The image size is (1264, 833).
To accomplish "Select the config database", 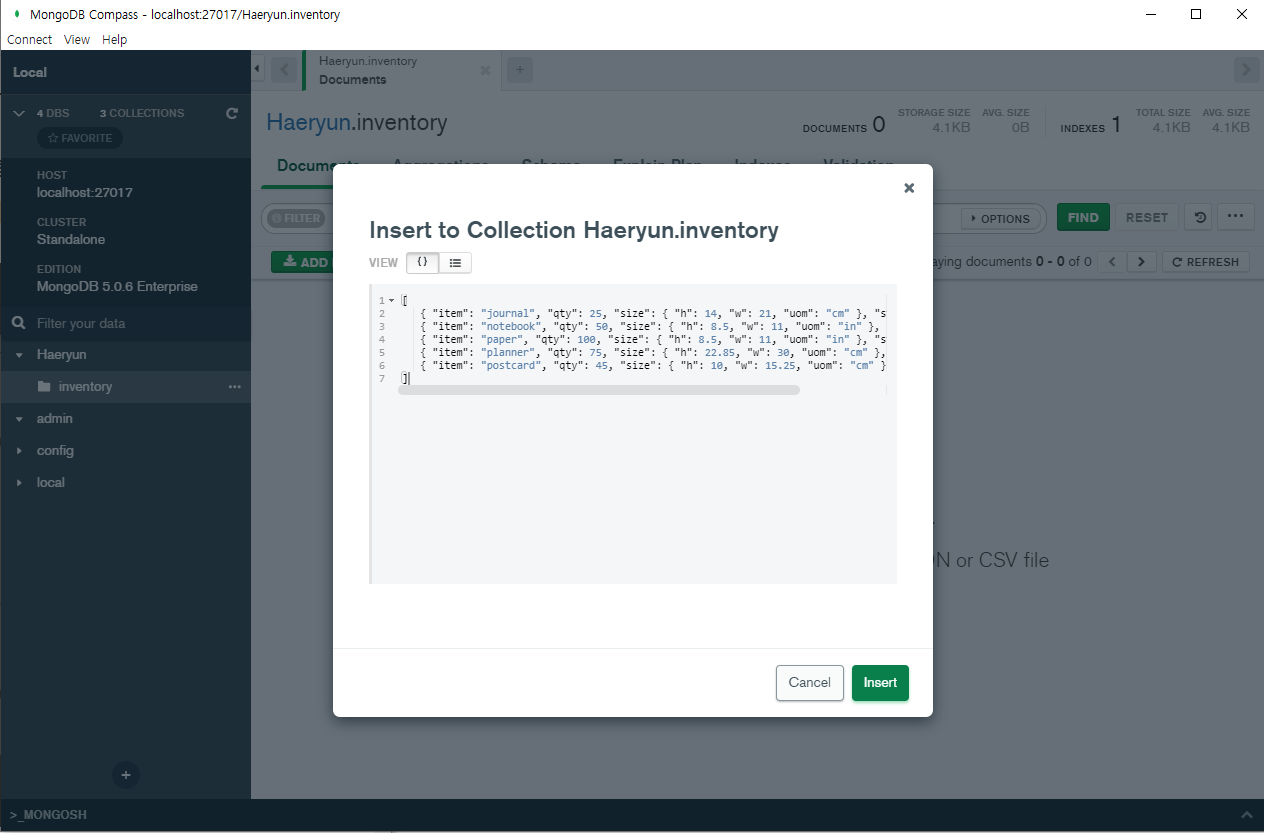I will pos(55,451).
